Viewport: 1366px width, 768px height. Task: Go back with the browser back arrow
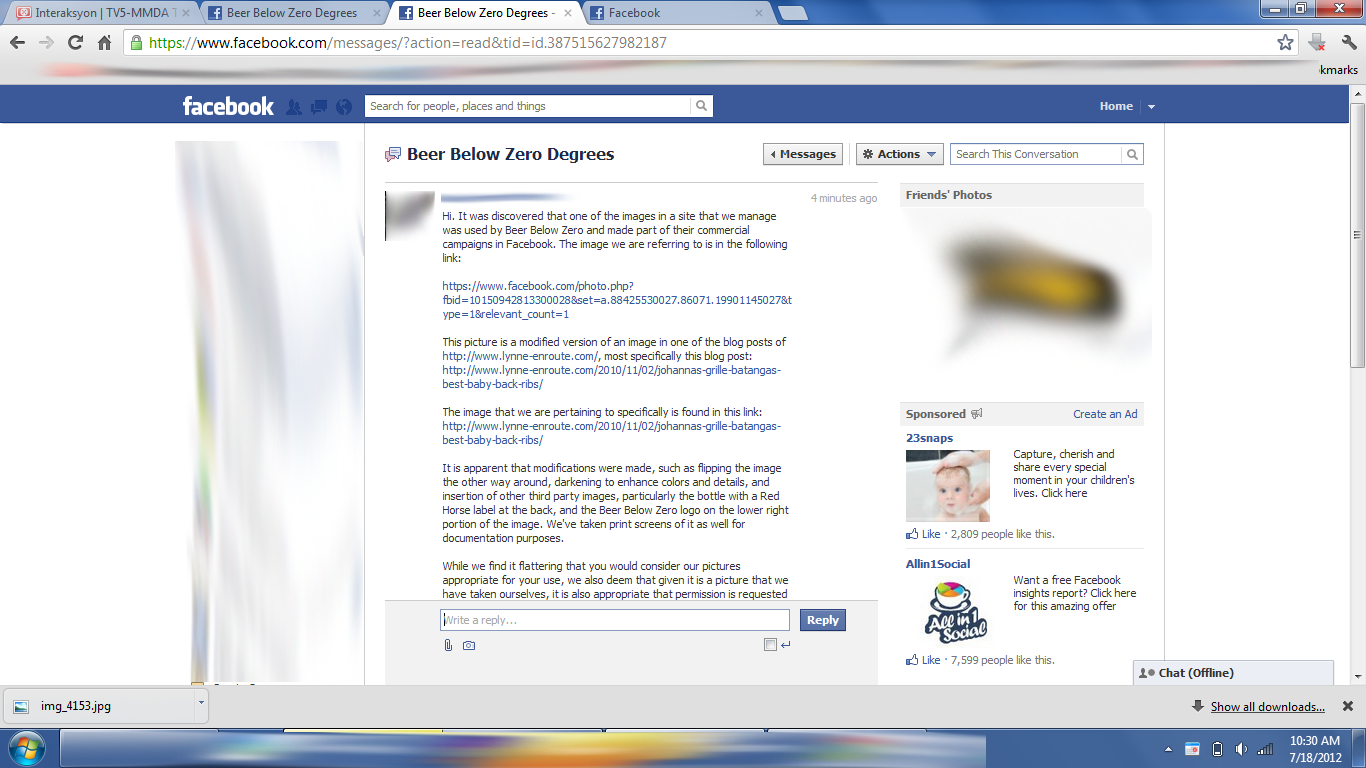click(17, 43)
